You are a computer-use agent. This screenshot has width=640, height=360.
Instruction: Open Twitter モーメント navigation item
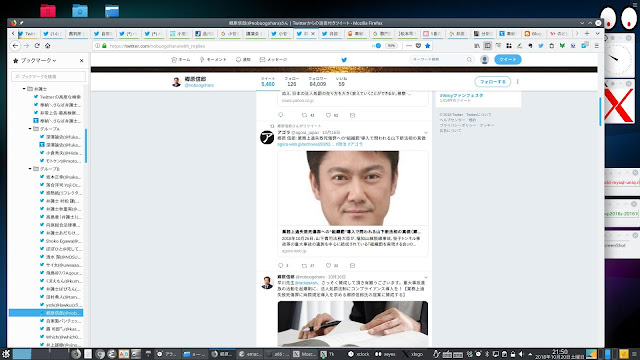(213, 60)
